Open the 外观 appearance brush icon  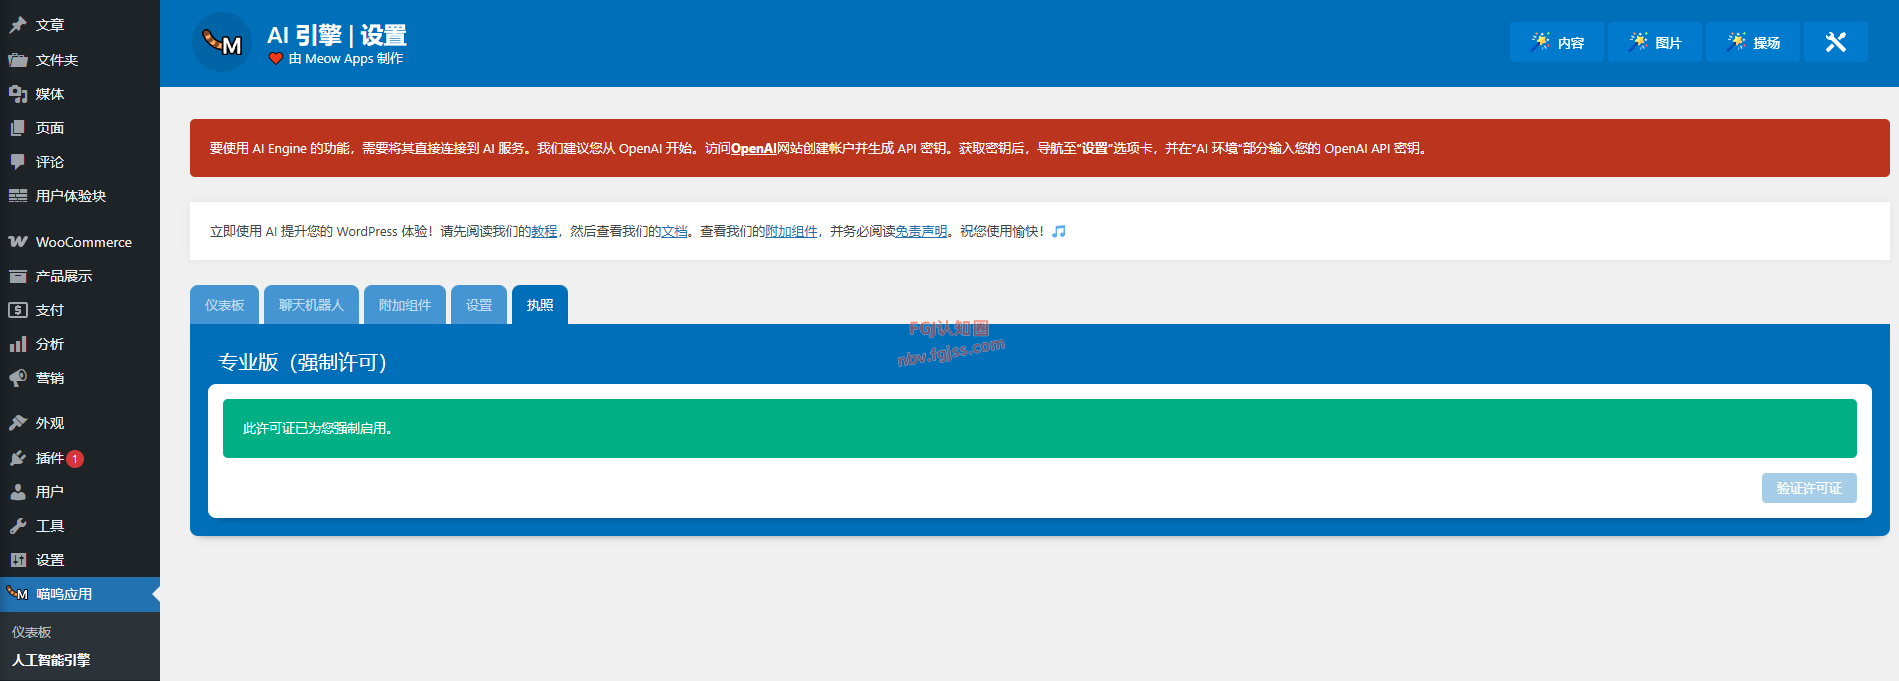pos(18,423)
